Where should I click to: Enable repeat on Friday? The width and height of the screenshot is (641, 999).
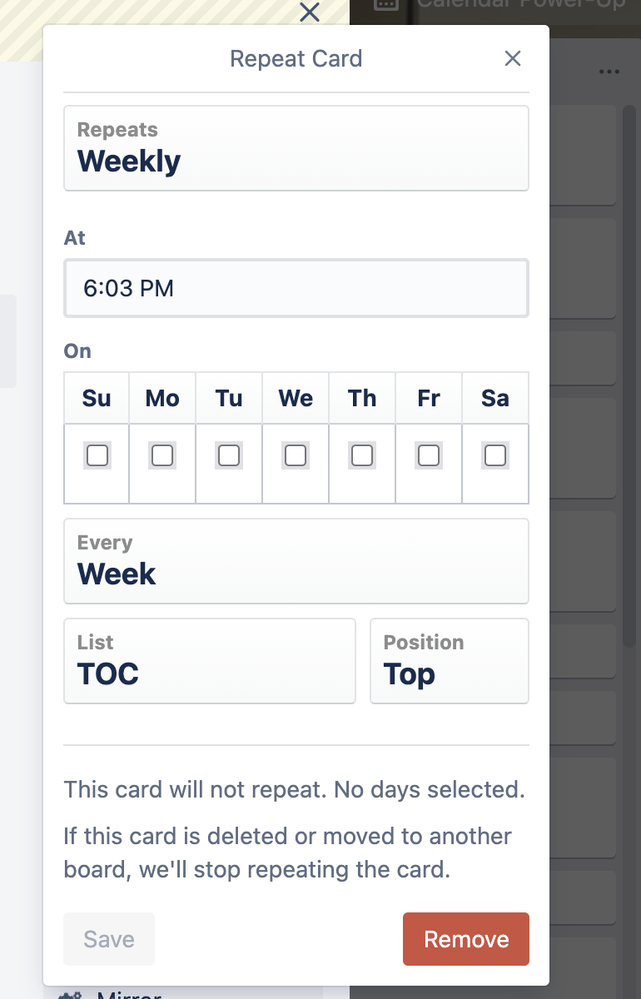pyautogui.click(x=428, y=456)
